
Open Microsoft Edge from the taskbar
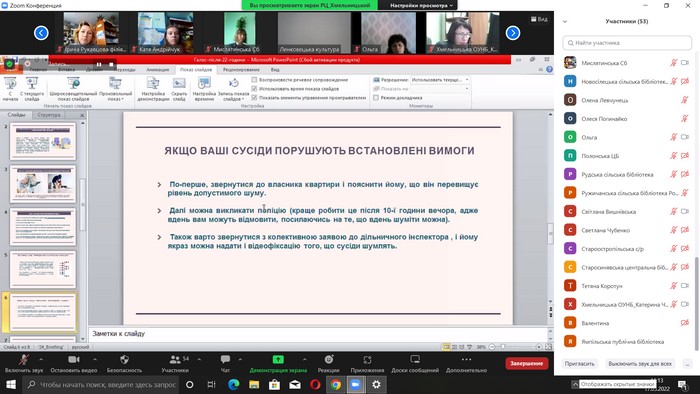click(x=233, y=384)
